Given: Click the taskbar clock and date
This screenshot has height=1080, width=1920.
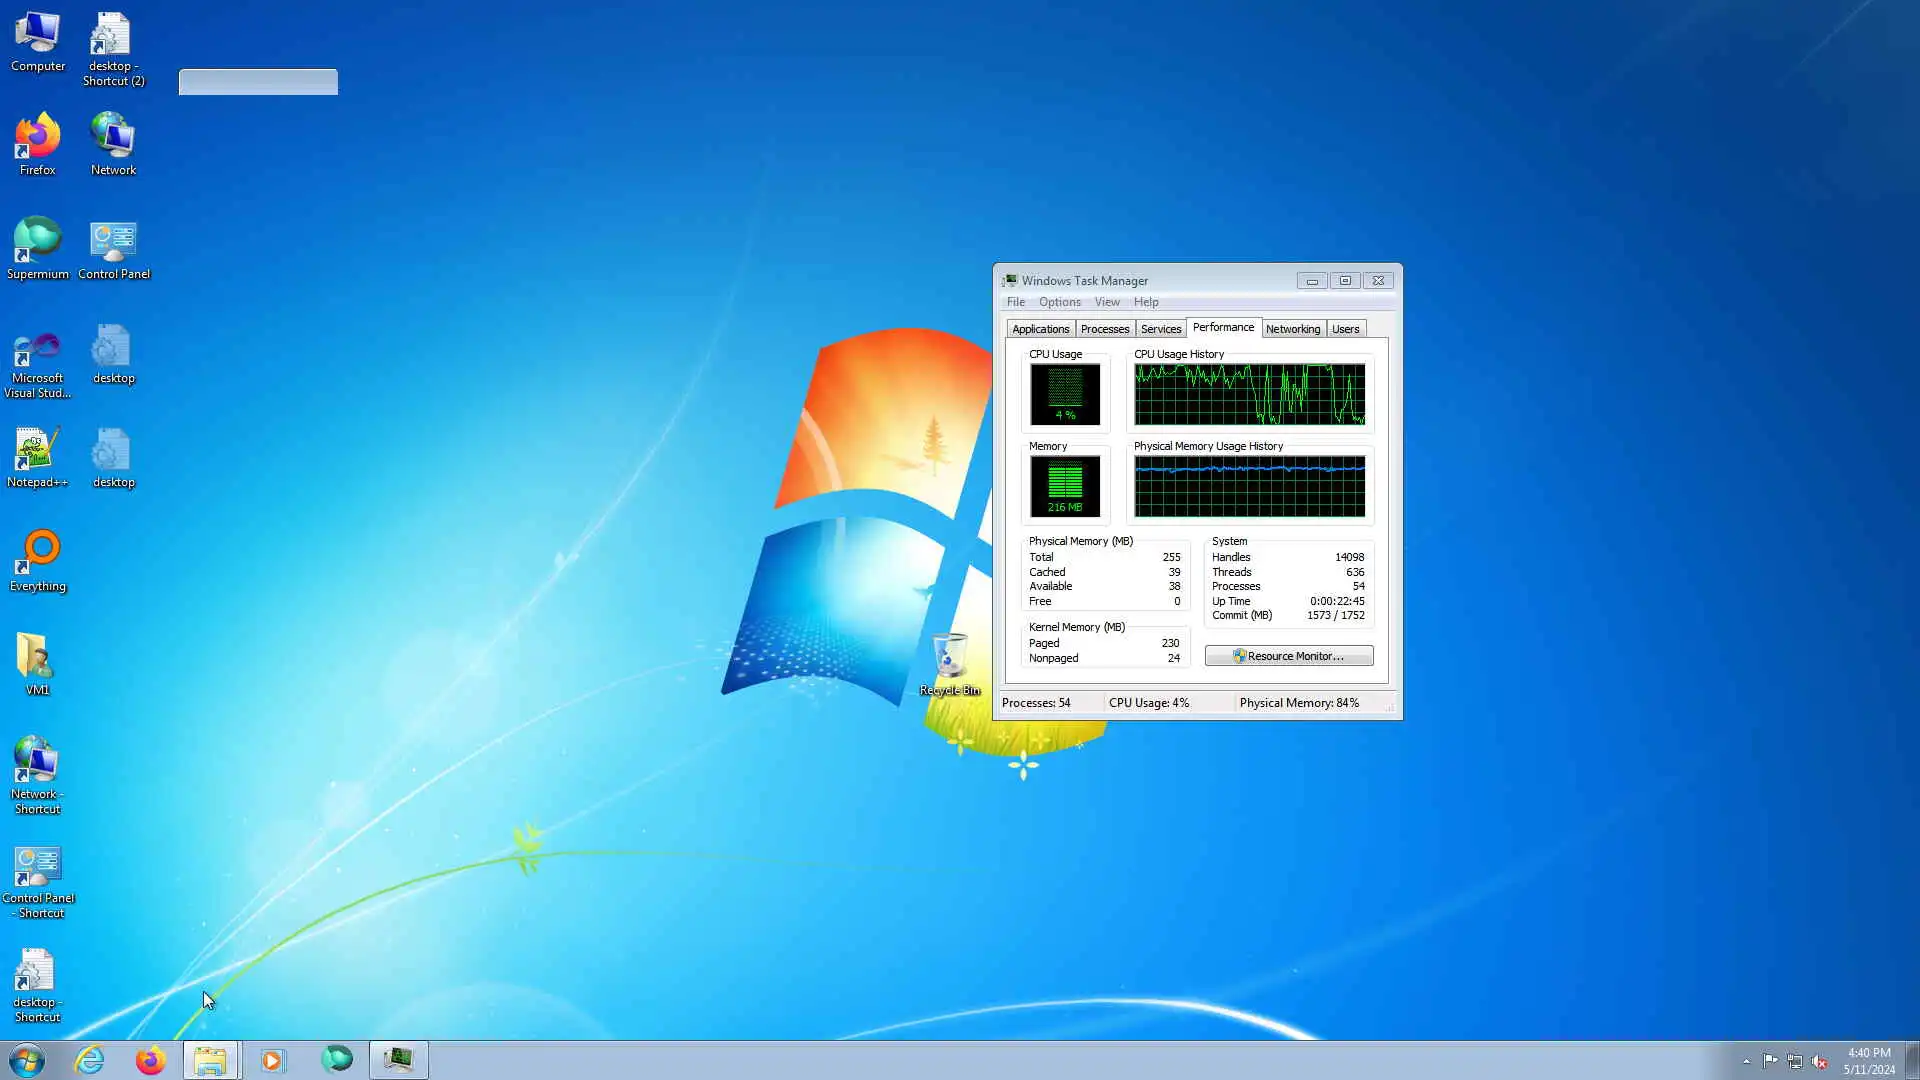Looking at the screenshot, I should click(1868, 1061).
